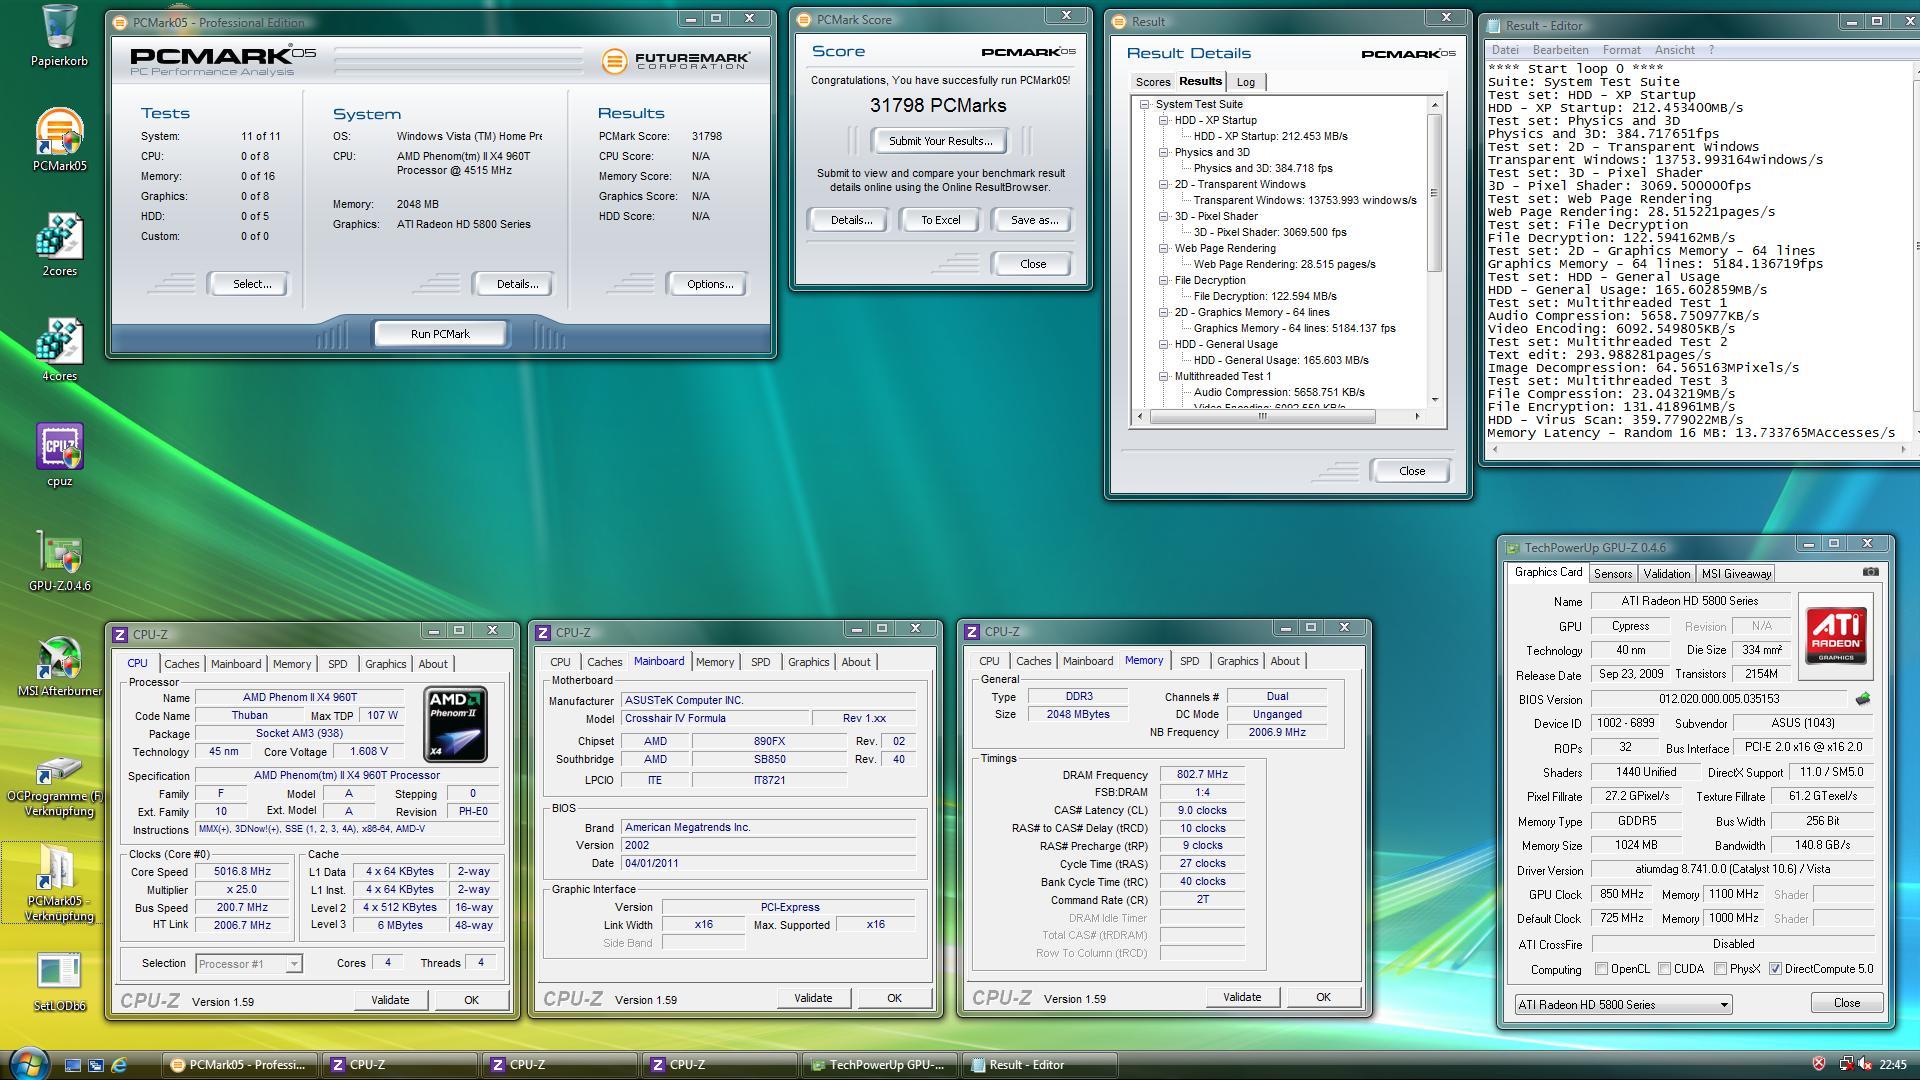Launch MSI Afterburner from the desktop
Screen dimensions: 1920x1080
pyautogui.click(x=59, y=665)
